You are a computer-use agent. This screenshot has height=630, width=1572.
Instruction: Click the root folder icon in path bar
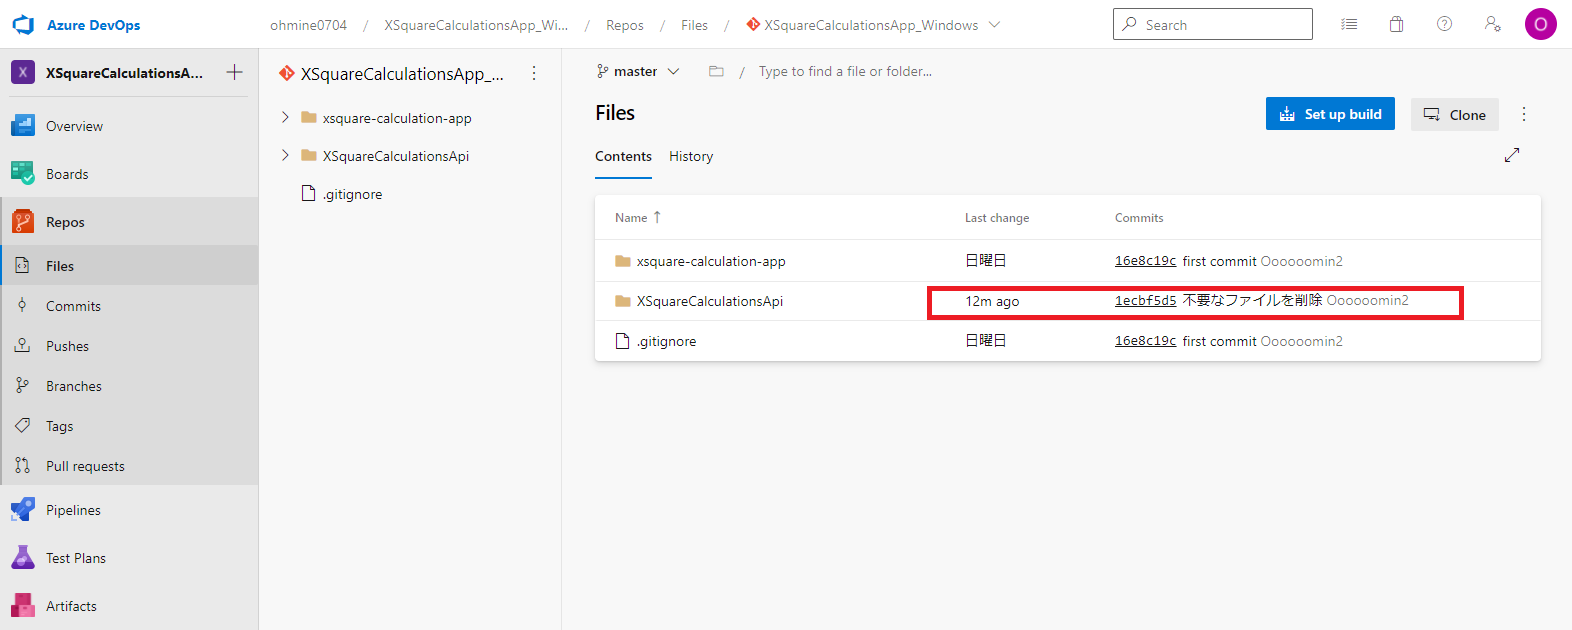click(x=716, y=71)
